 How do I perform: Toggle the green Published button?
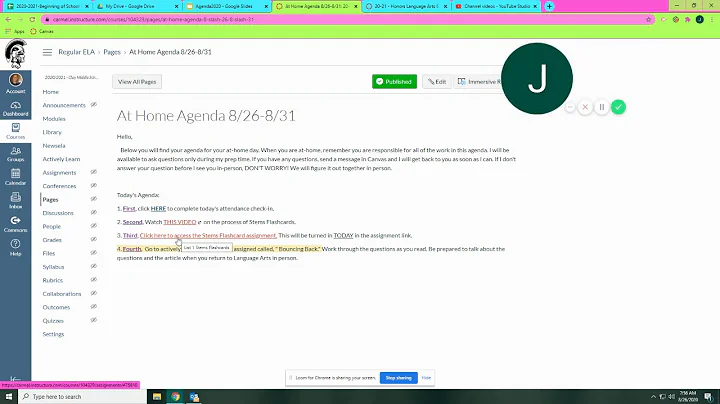coord(394,82)
